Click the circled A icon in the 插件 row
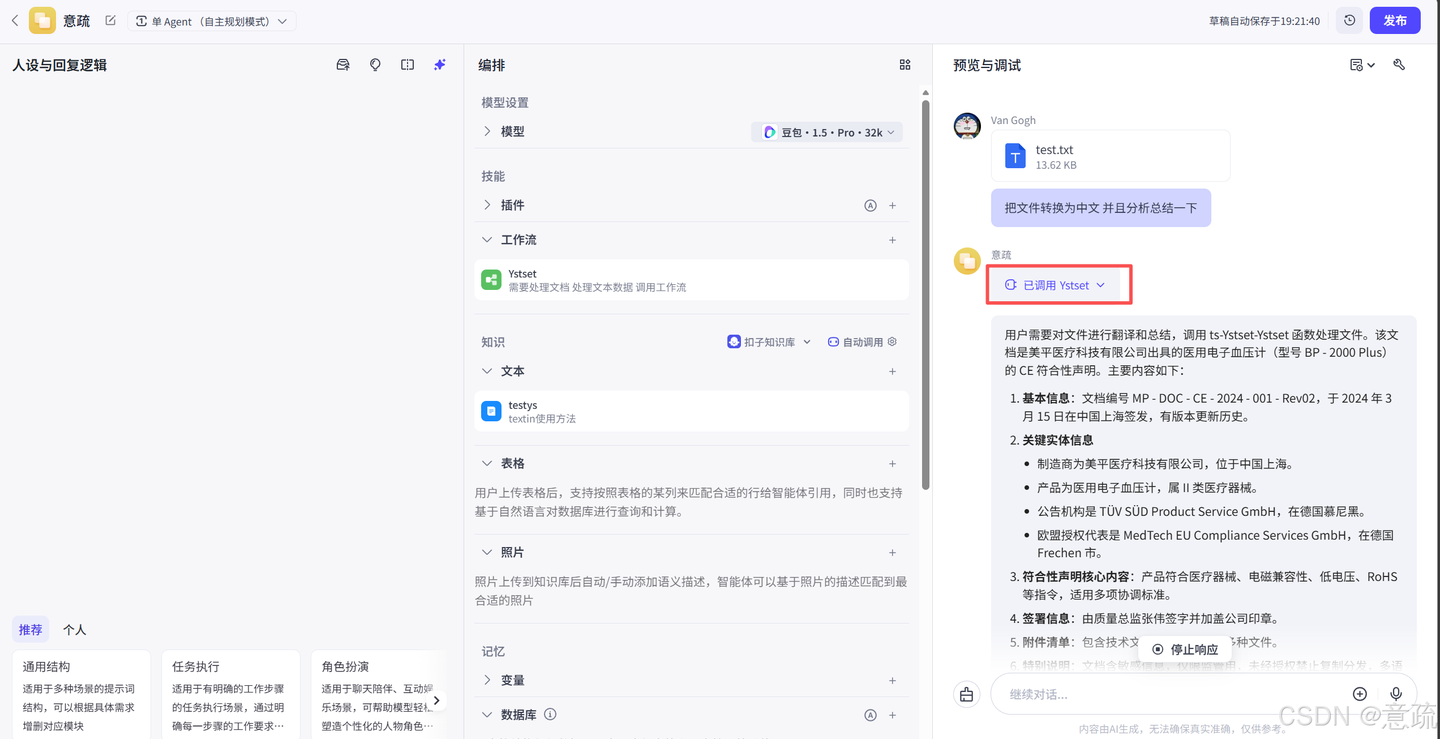This screenshot has width=1440, height=739. click(x=870, y=205)
